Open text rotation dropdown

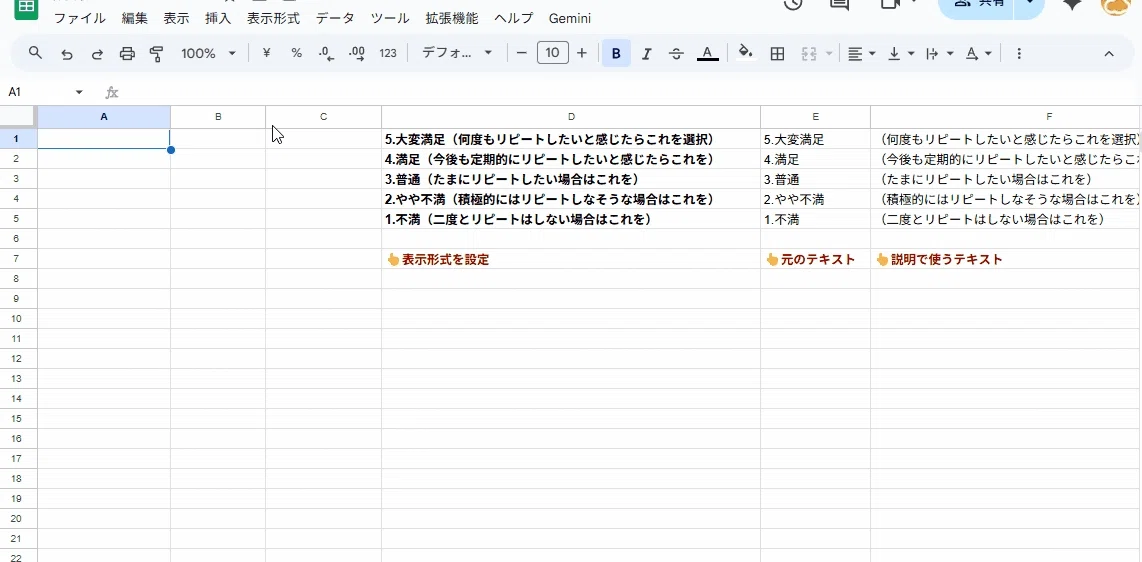click(x=978, y=53)
